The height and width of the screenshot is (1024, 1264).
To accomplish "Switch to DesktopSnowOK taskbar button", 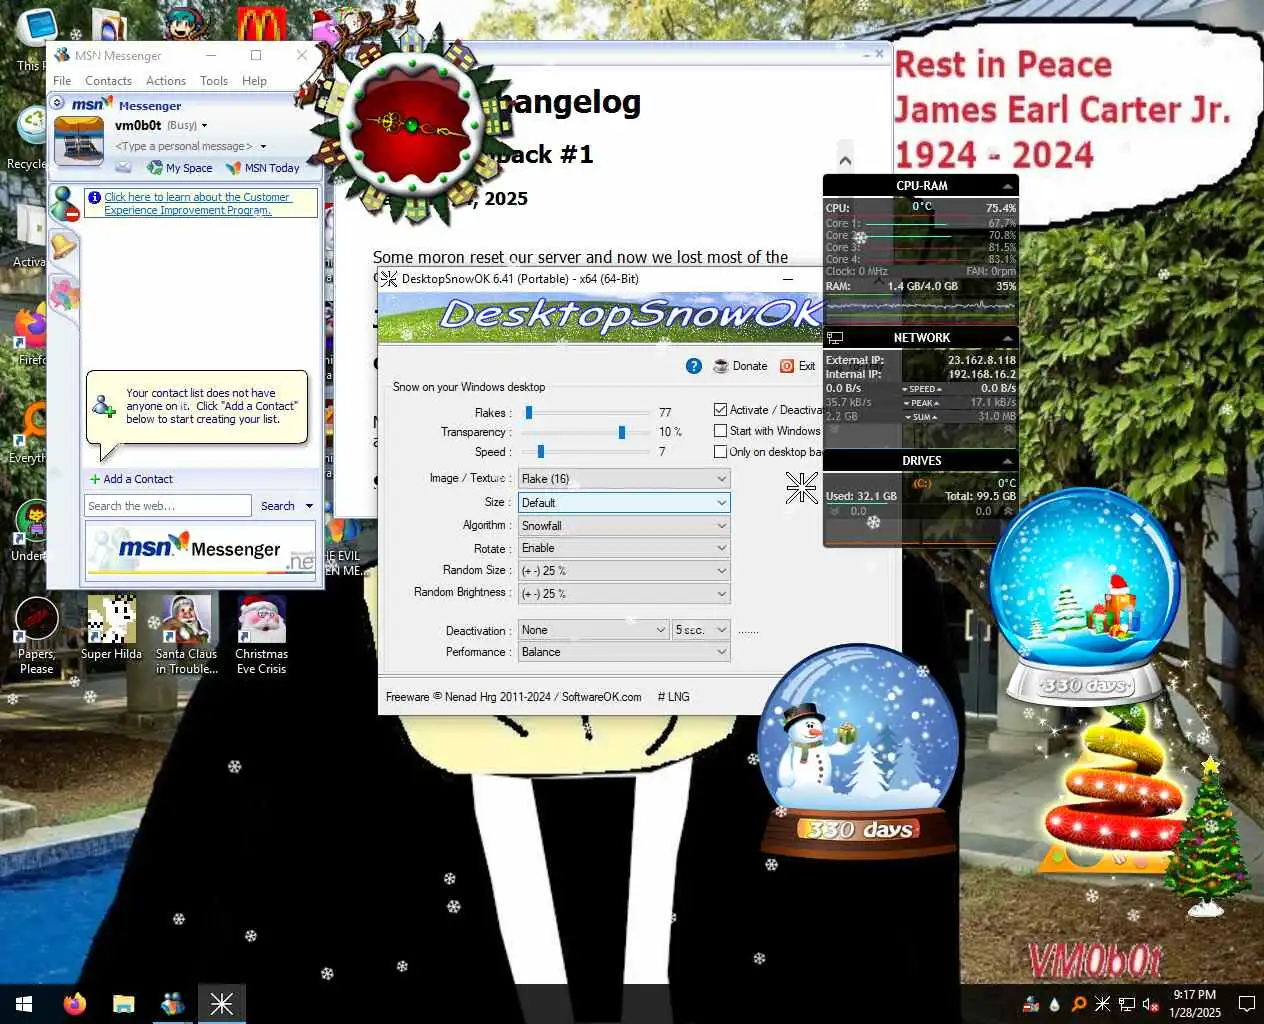I will pyautogui.click(x=221, y=1004).
